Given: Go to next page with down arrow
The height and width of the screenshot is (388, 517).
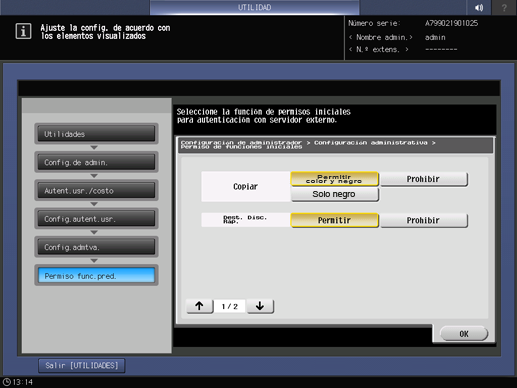Looking at the screenshot, I should (x=260, y=306).
